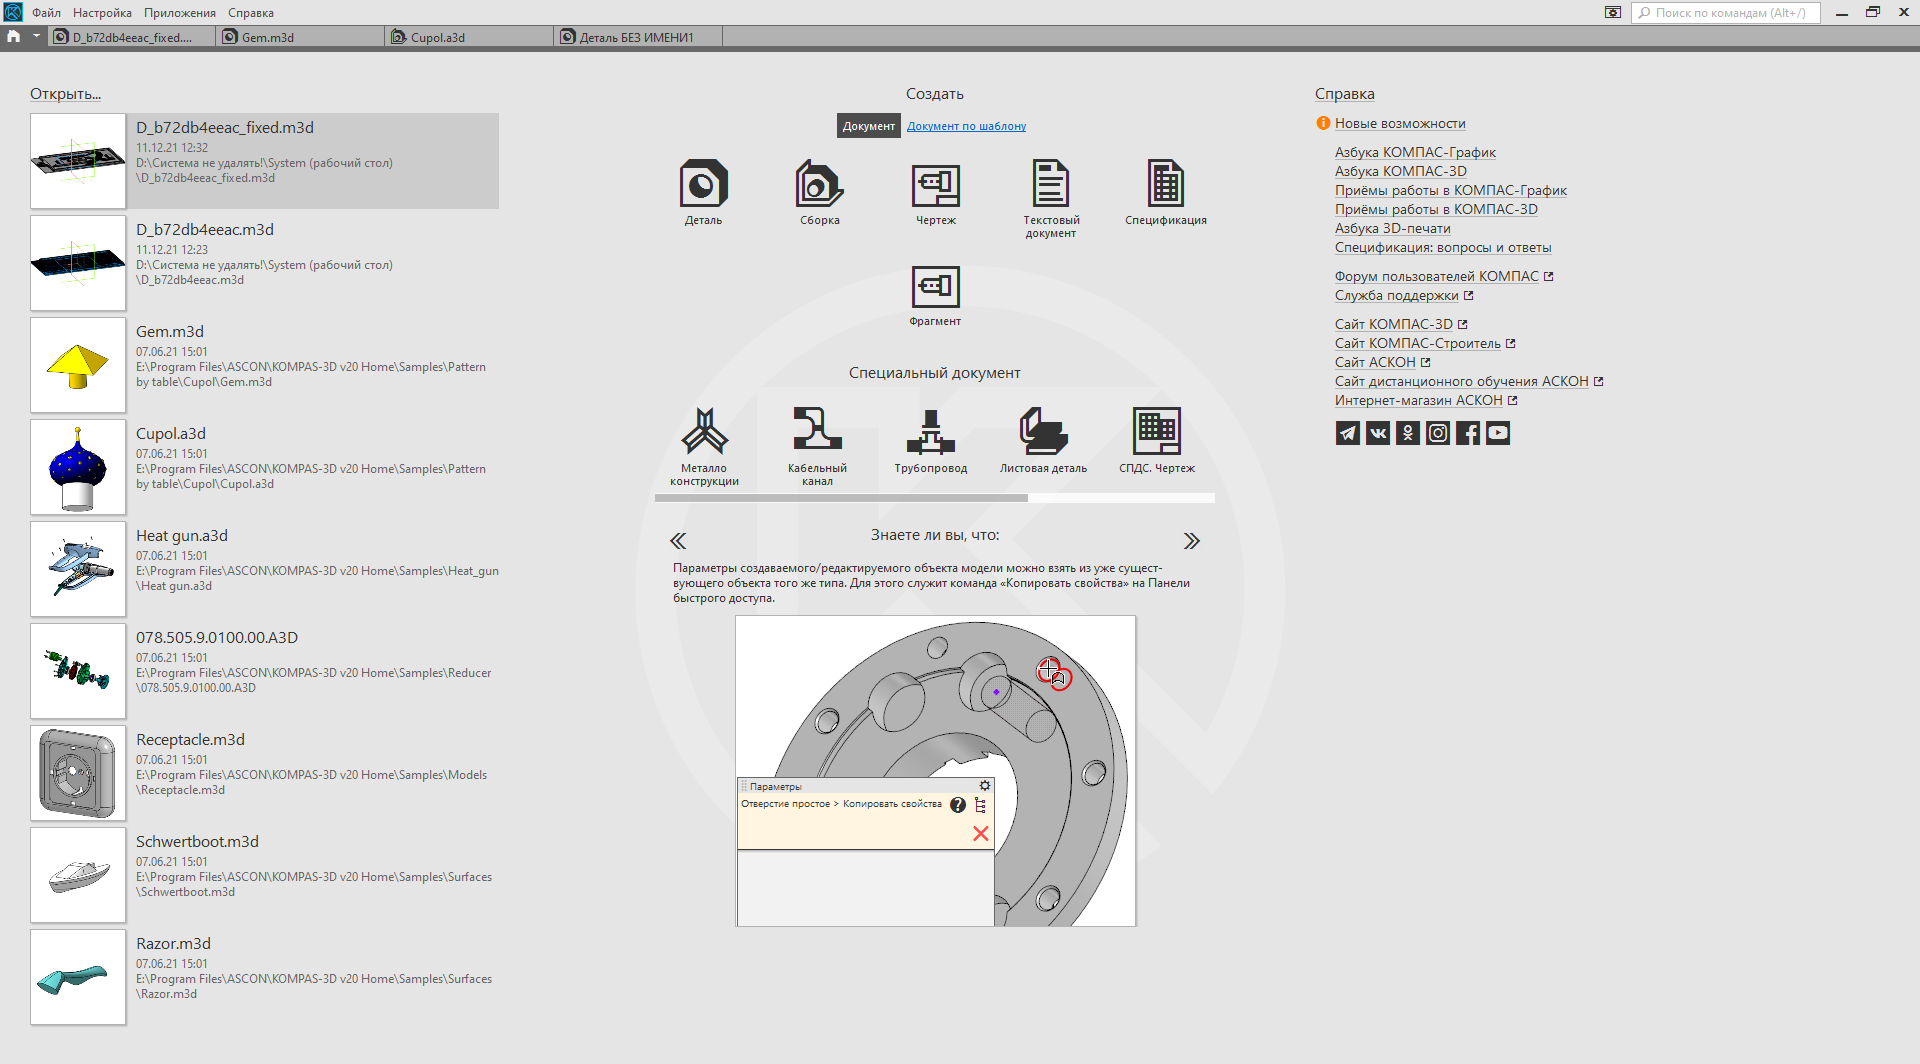The height and width of the screenshot is (1064, 1920).
Task: Open the VK social link
Action: point(1378,433)
